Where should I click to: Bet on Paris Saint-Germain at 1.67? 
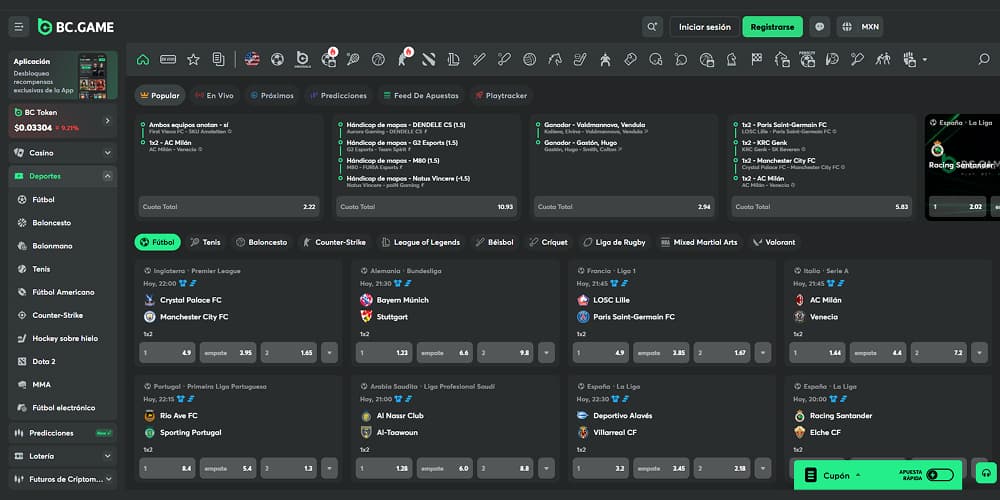click(722, 353)
